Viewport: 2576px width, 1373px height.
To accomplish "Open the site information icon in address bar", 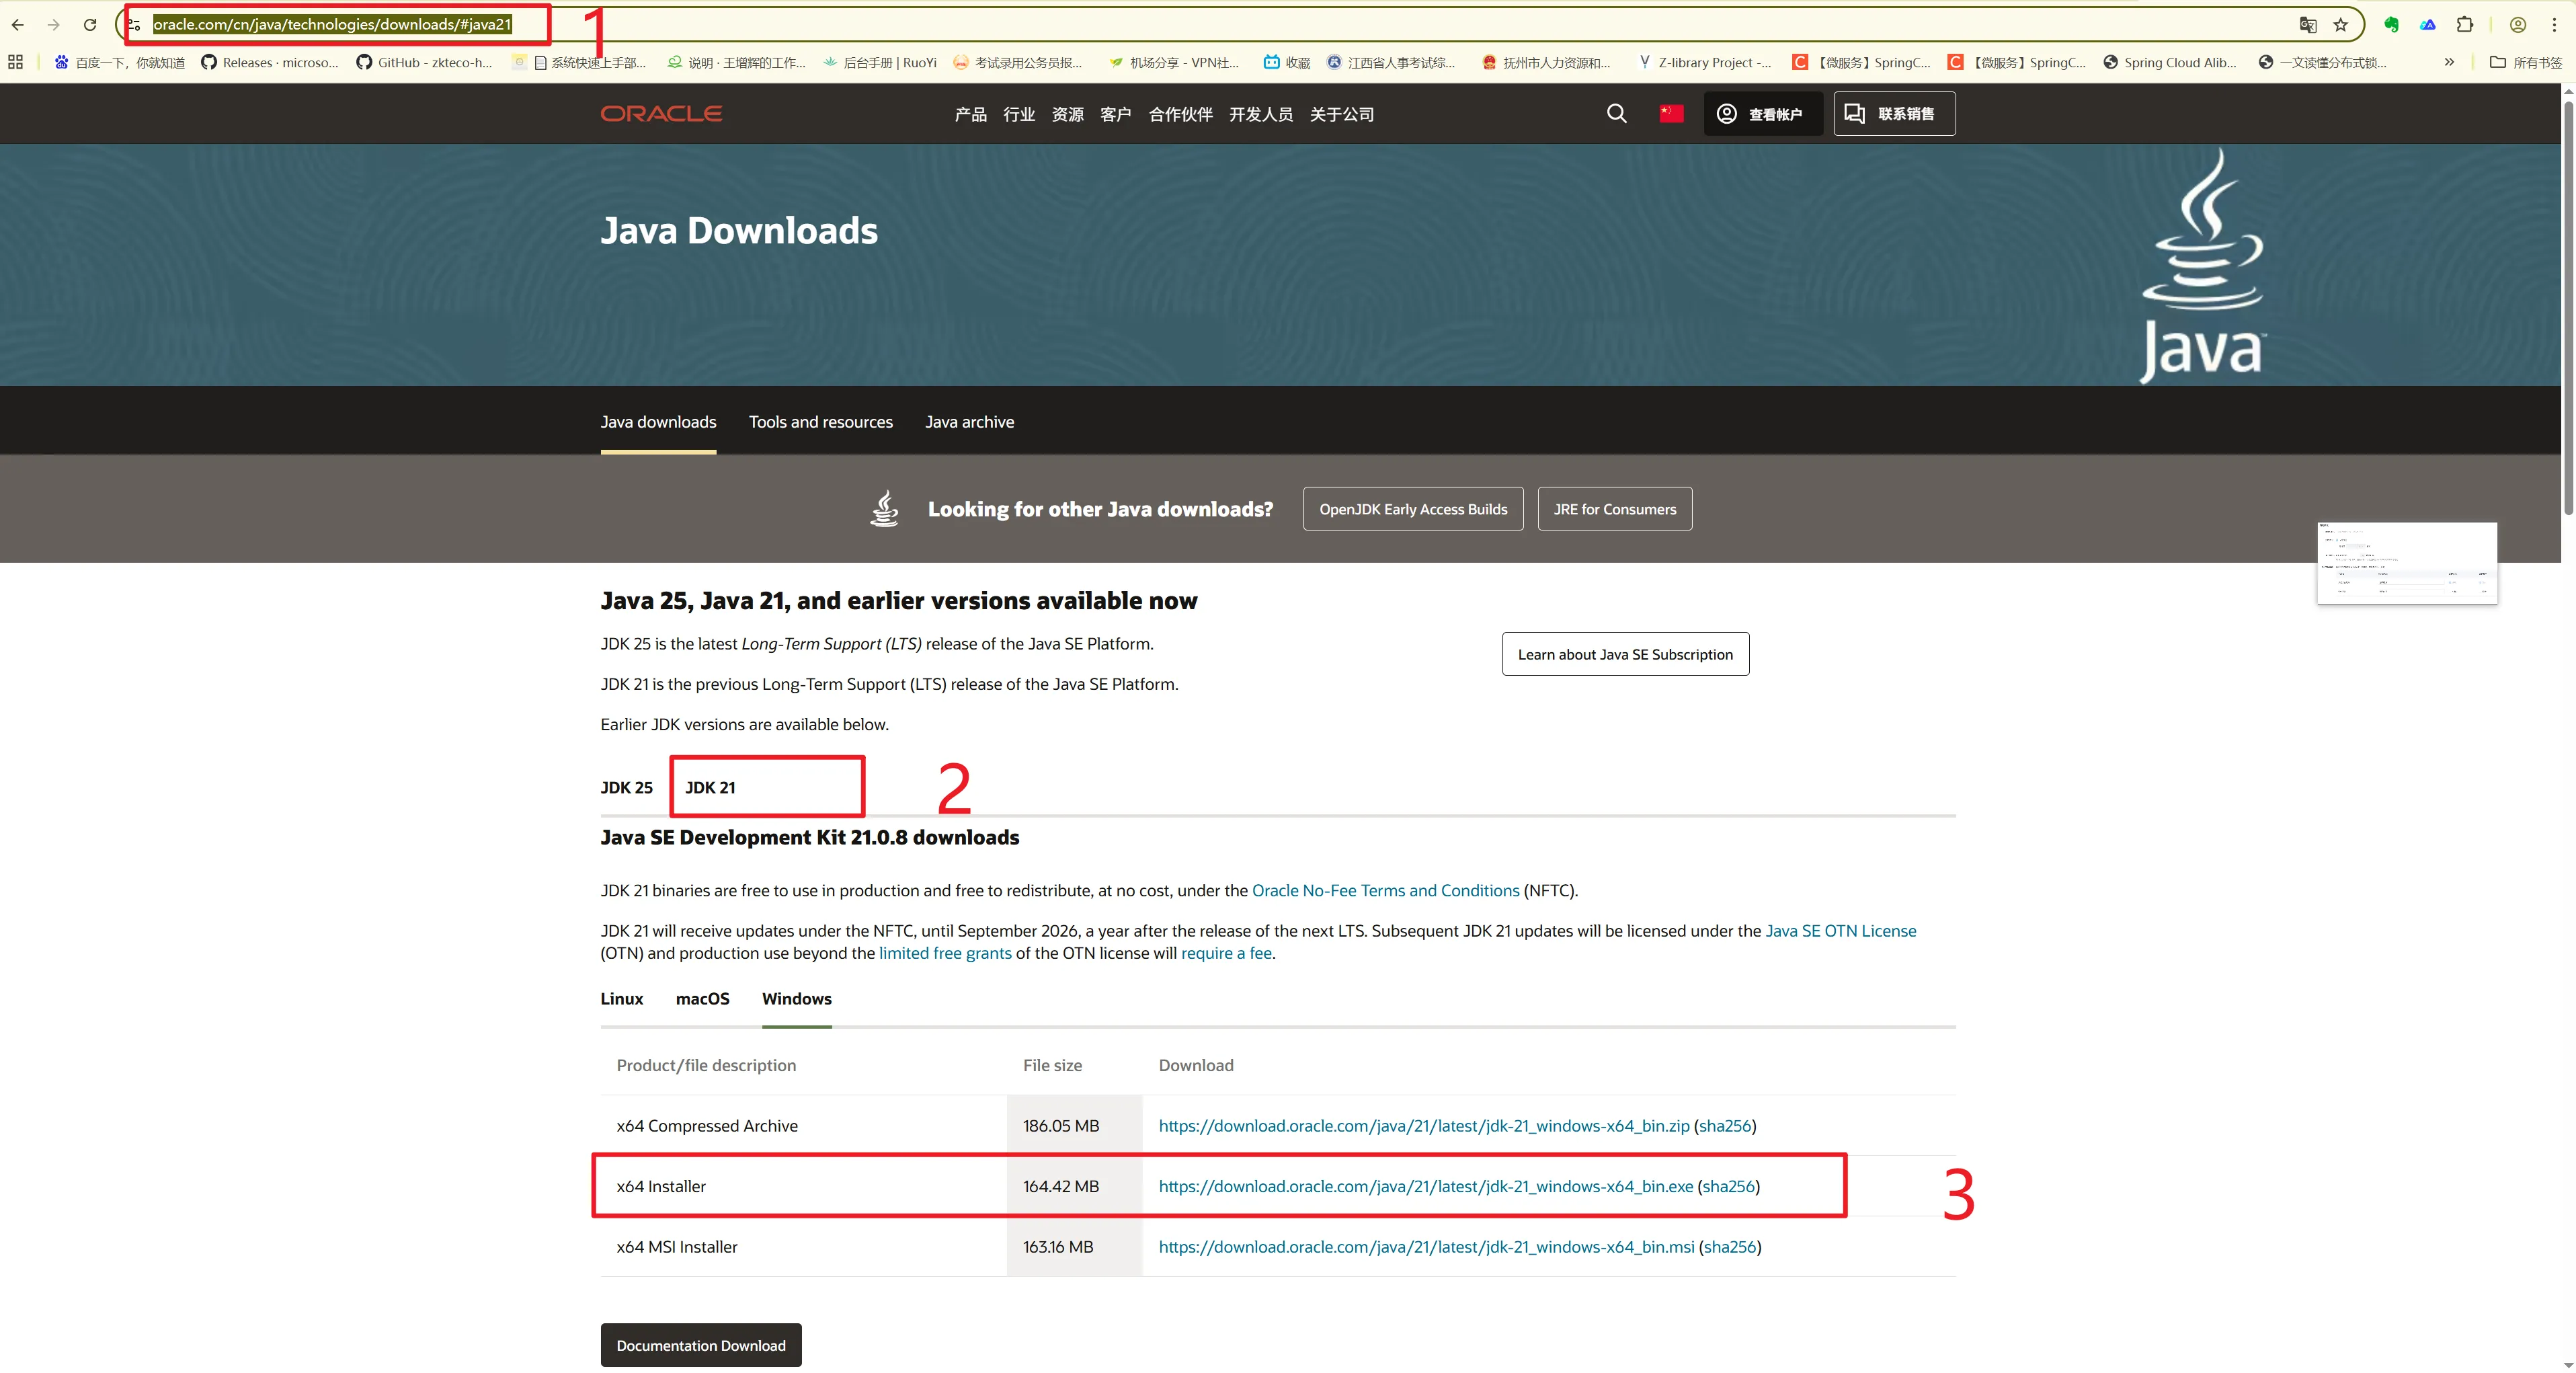I will (134, 24).
